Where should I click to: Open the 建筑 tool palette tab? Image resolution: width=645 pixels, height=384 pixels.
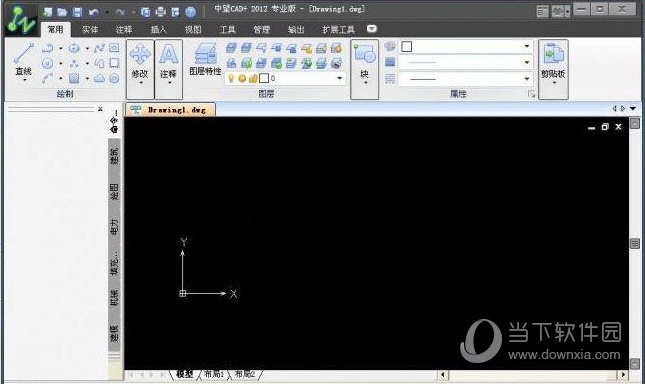coord(114,156)
